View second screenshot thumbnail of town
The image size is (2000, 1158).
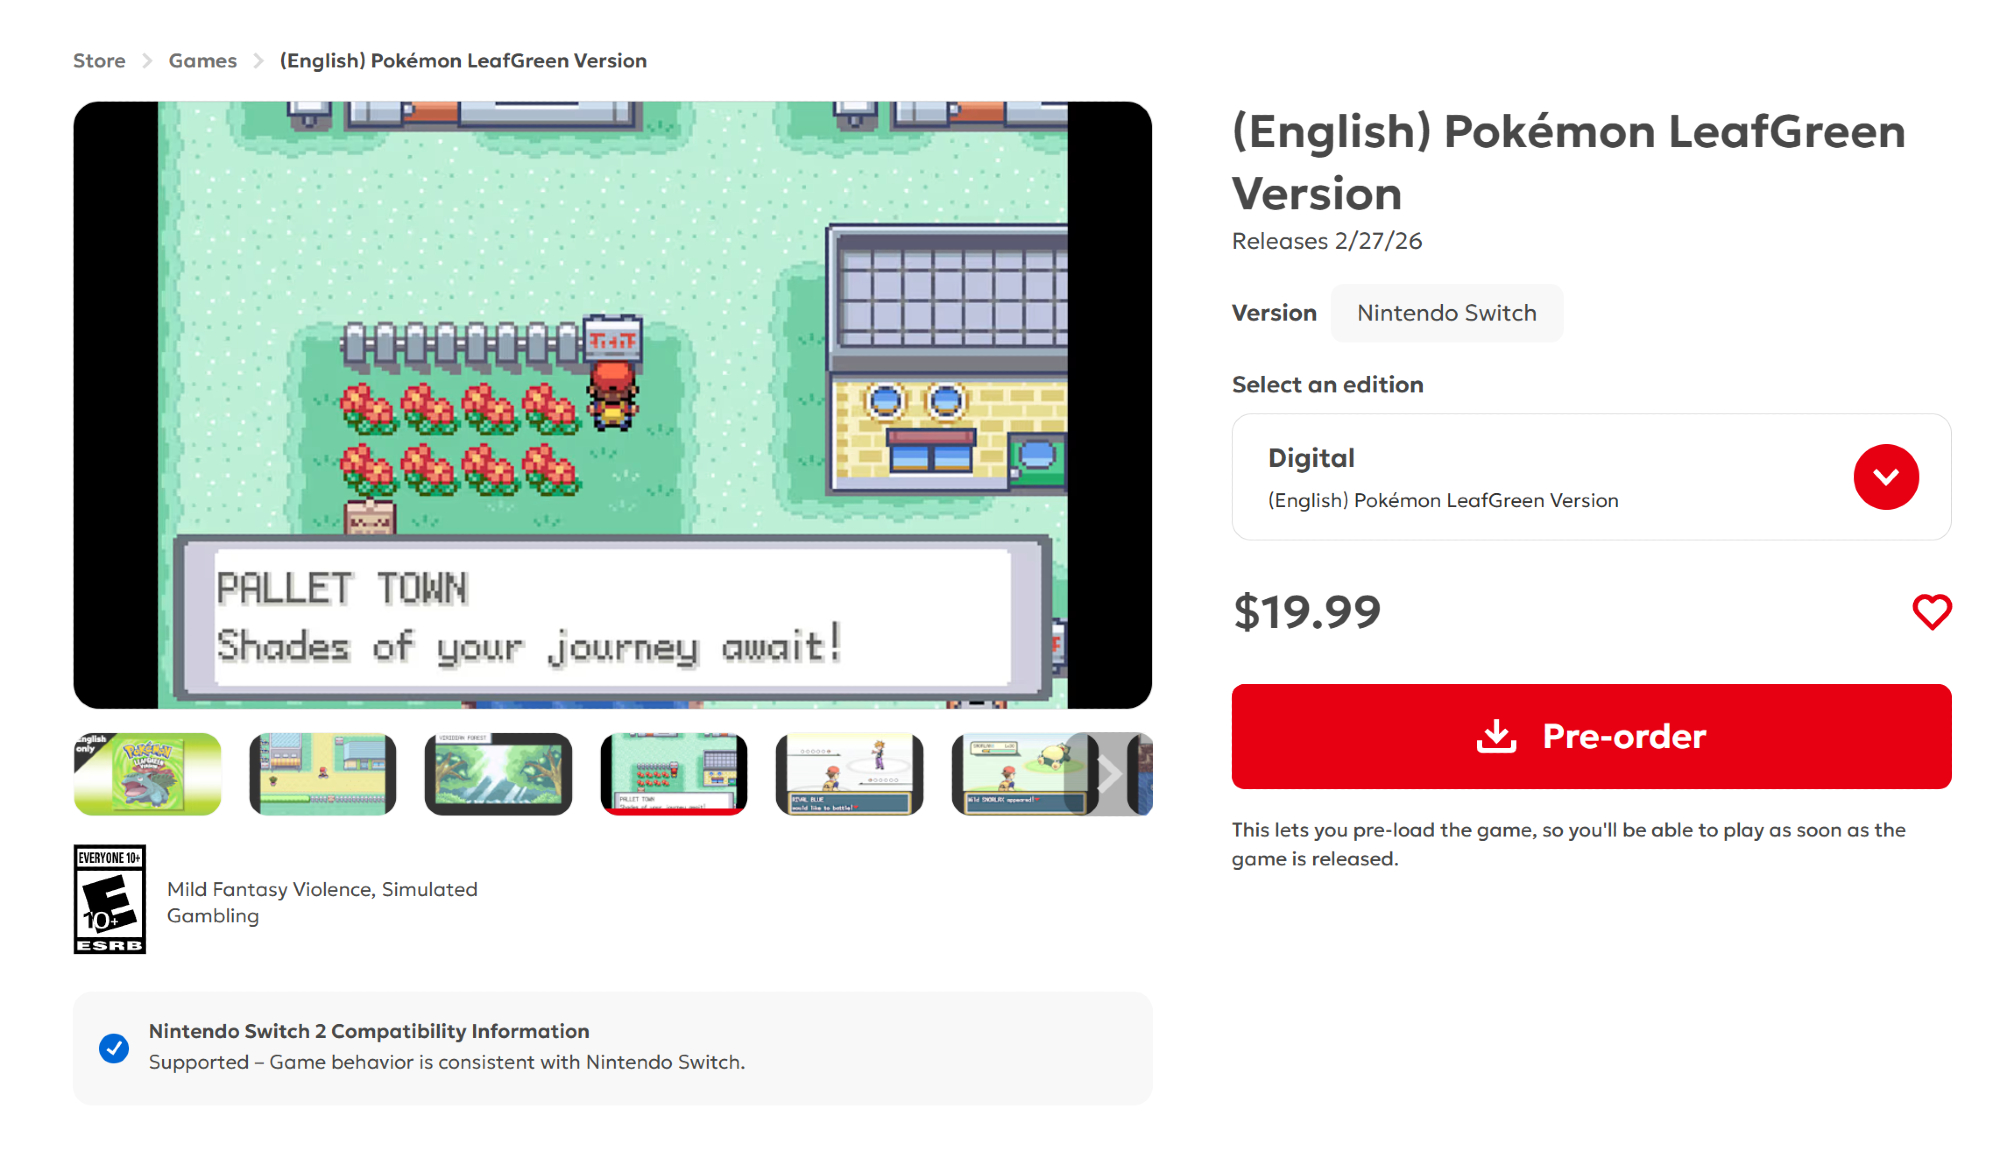[x=323, y=774]
